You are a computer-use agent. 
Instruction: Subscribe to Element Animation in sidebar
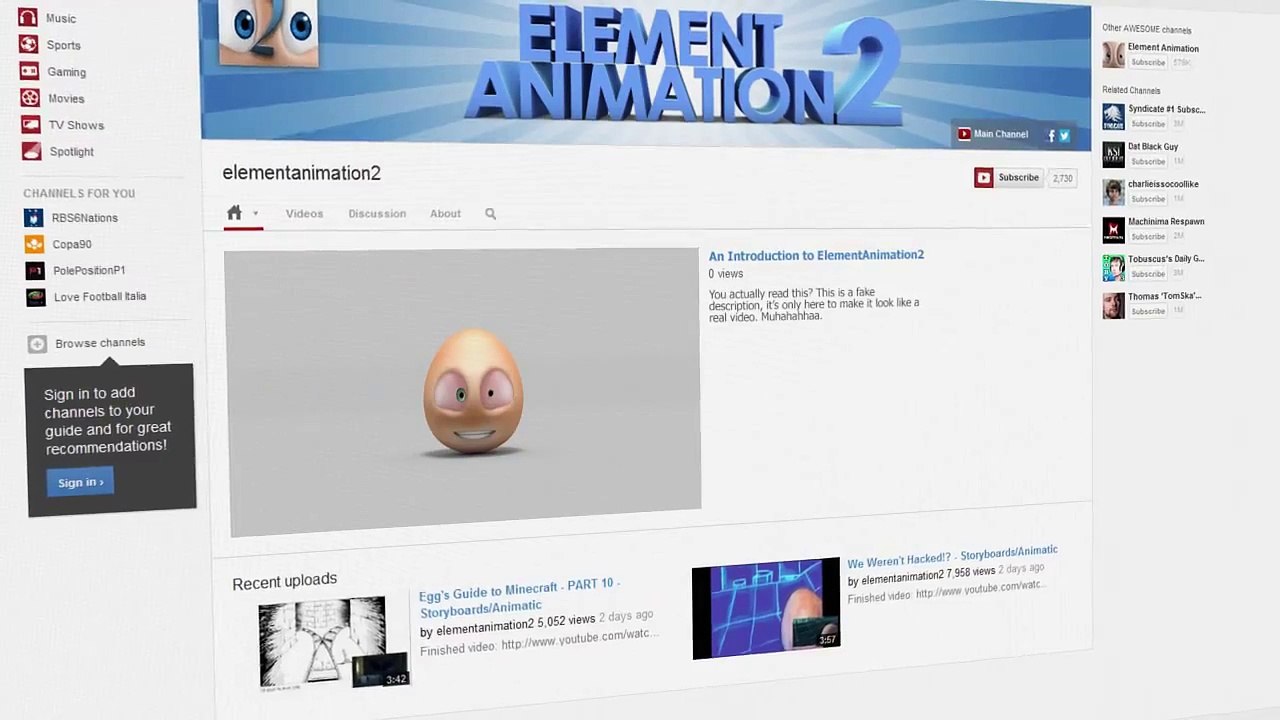1148,63
